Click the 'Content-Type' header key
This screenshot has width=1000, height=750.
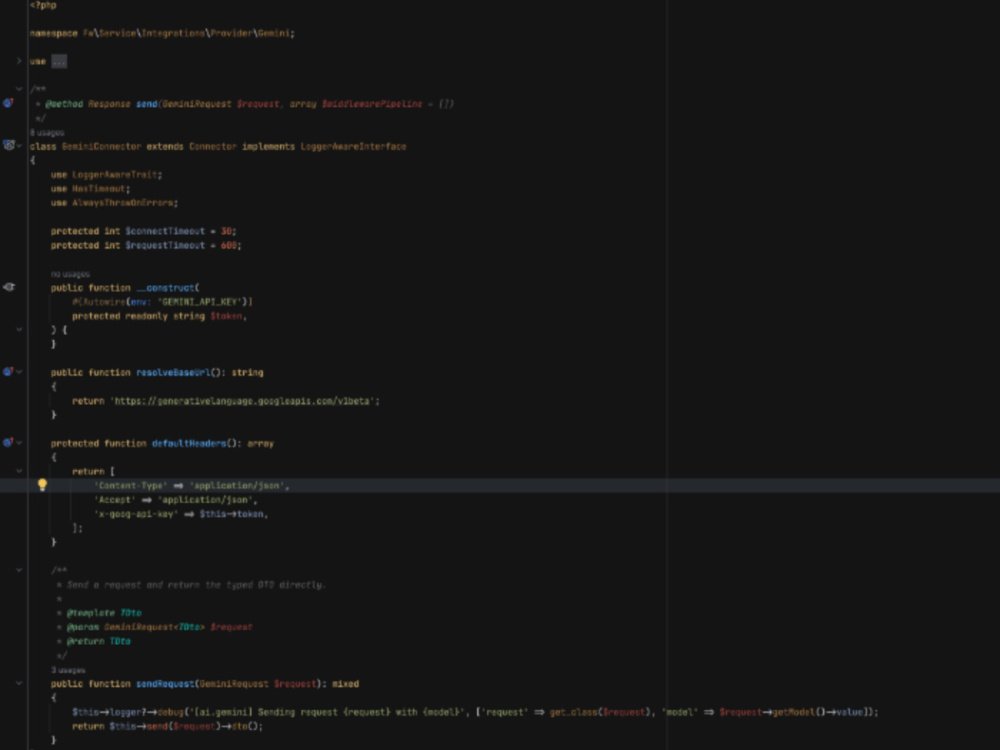[130, 485]
